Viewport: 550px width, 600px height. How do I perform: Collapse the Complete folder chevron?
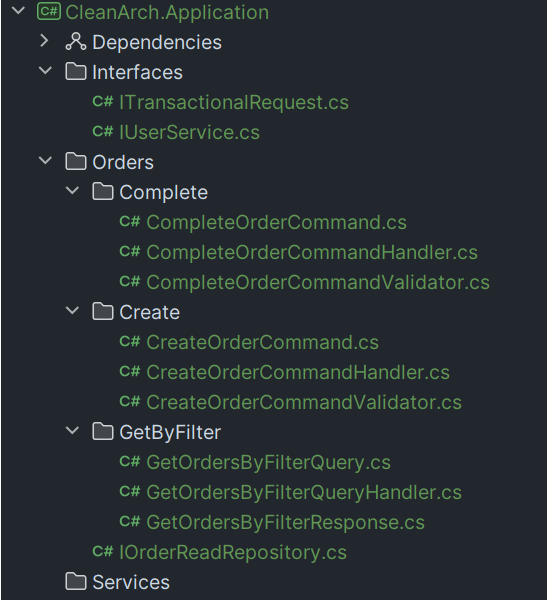[x=72, y=190]
